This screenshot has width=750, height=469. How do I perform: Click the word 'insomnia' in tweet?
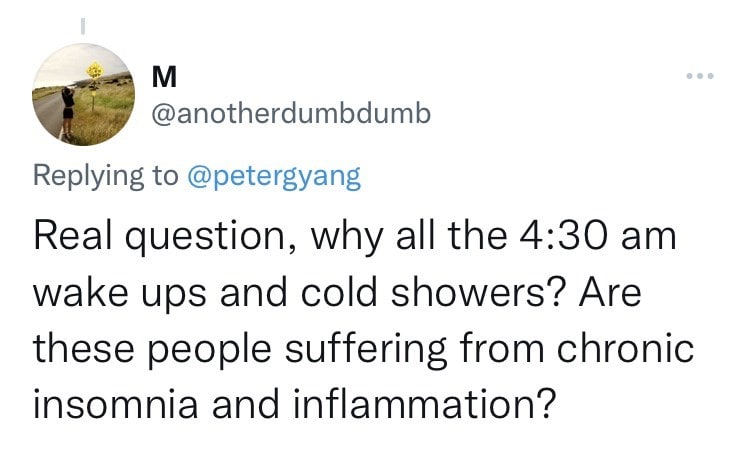(x=115, y=404)
